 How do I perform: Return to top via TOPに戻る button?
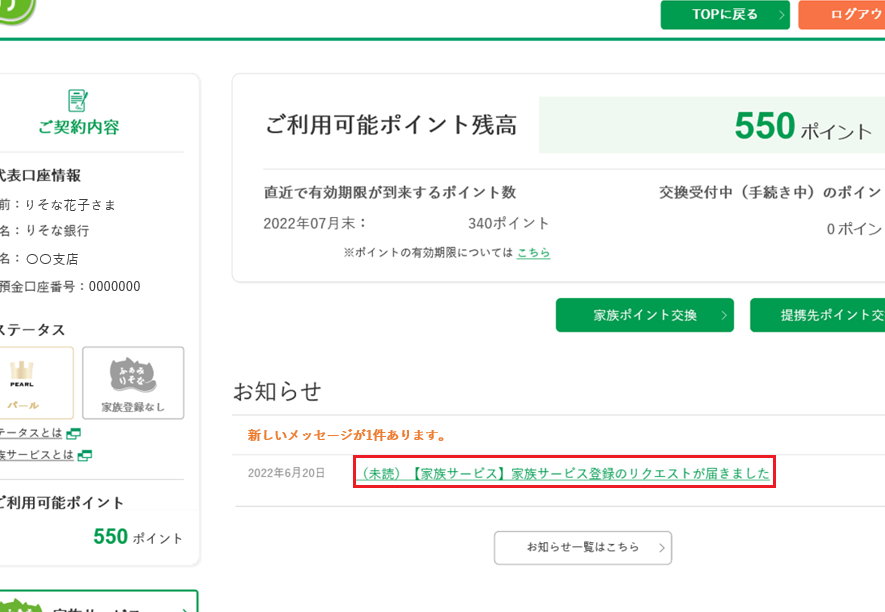coord(724,15)
